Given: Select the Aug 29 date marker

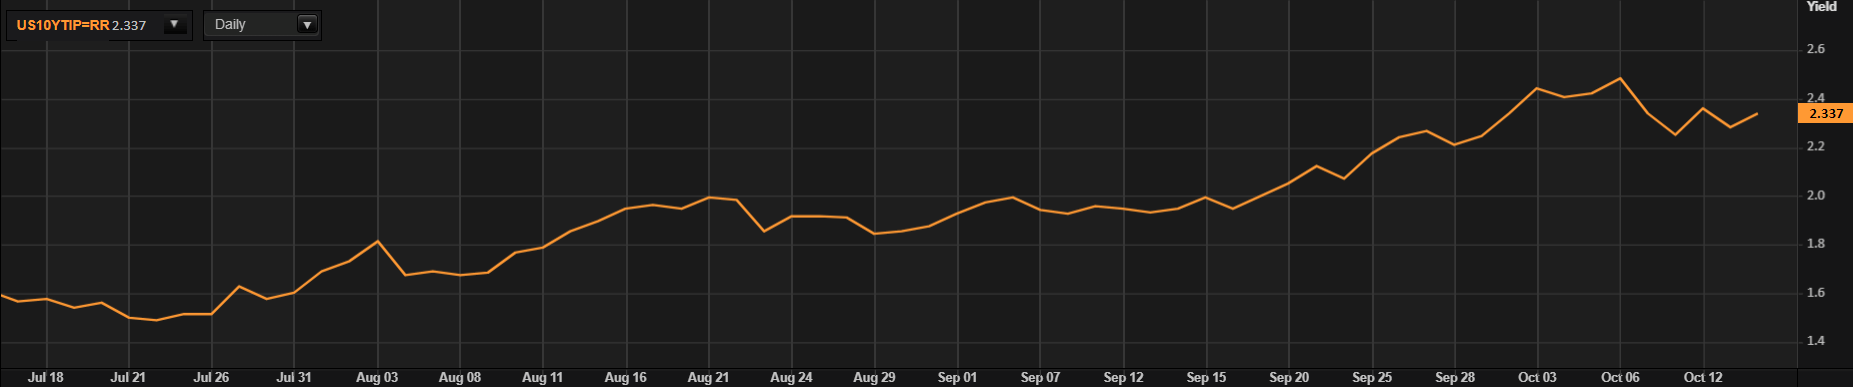Looking at the screenshot, I should click(x=874, y=377).
